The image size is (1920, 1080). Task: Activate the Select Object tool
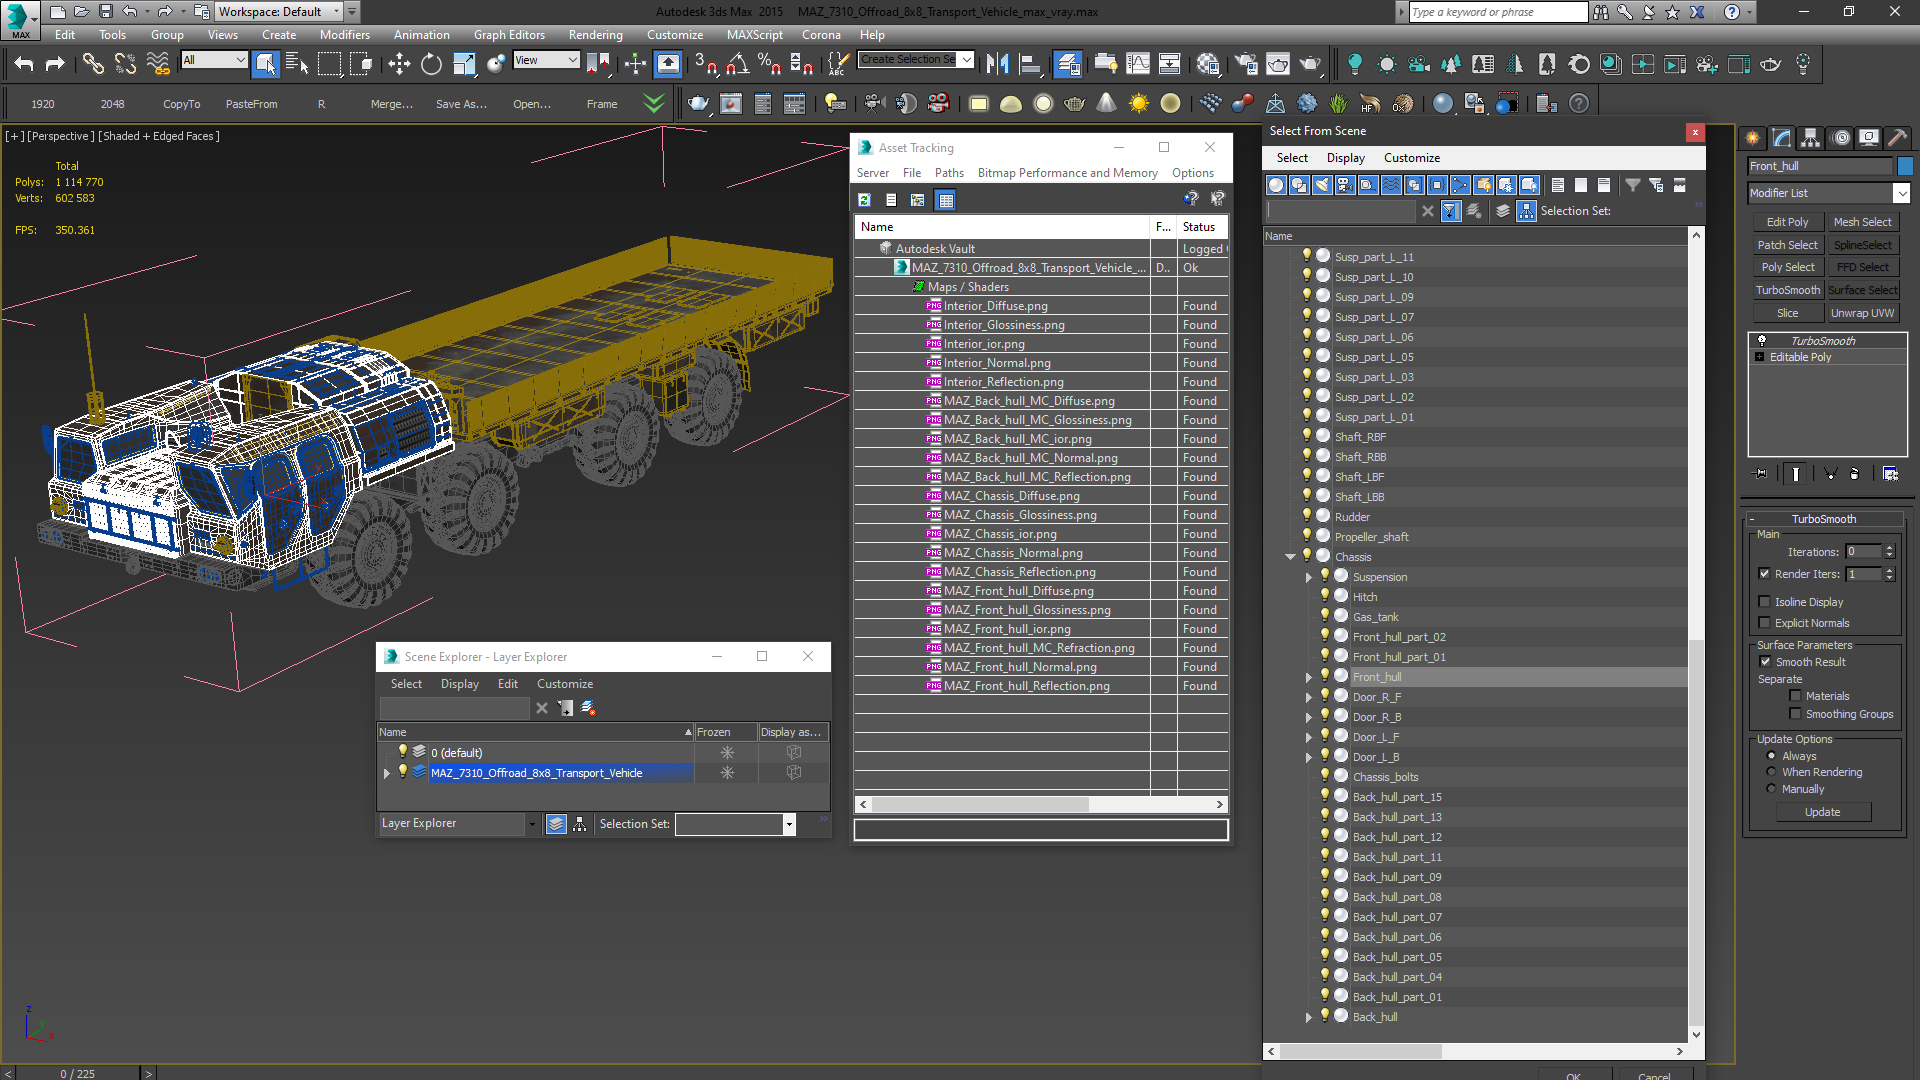tap(265, 64)
